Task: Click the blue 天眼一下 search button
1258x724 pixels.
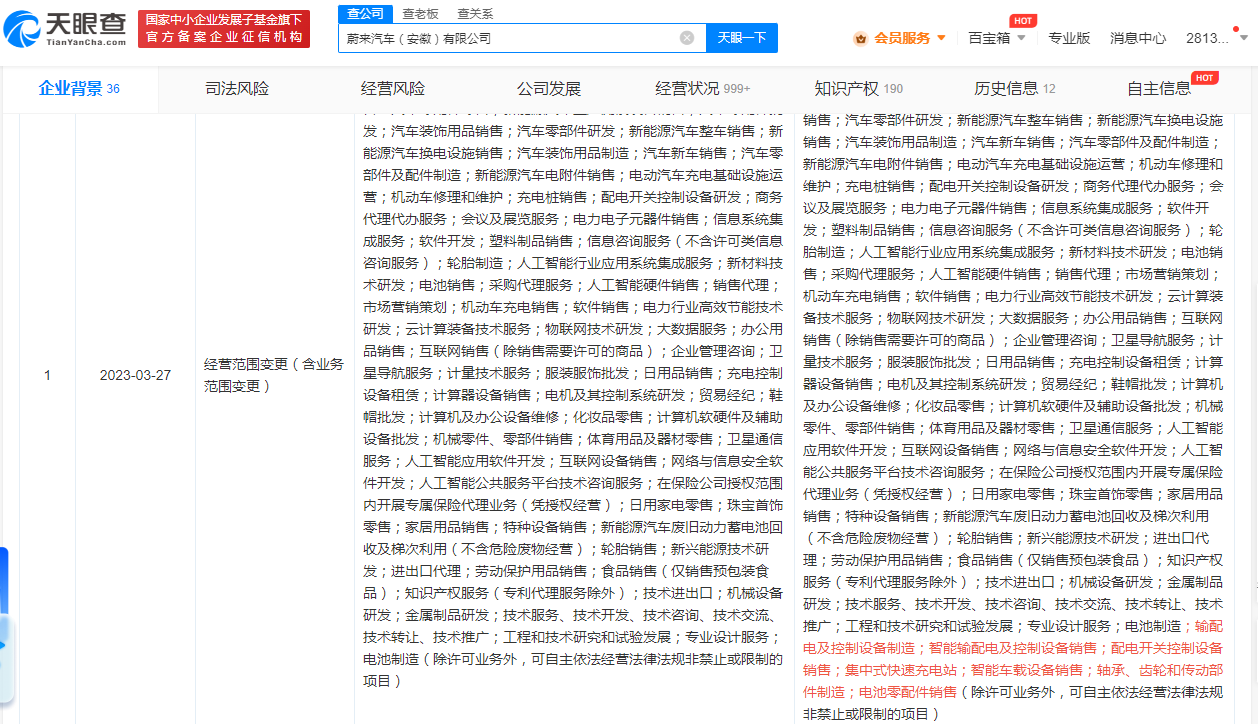Action: point(741,37)
